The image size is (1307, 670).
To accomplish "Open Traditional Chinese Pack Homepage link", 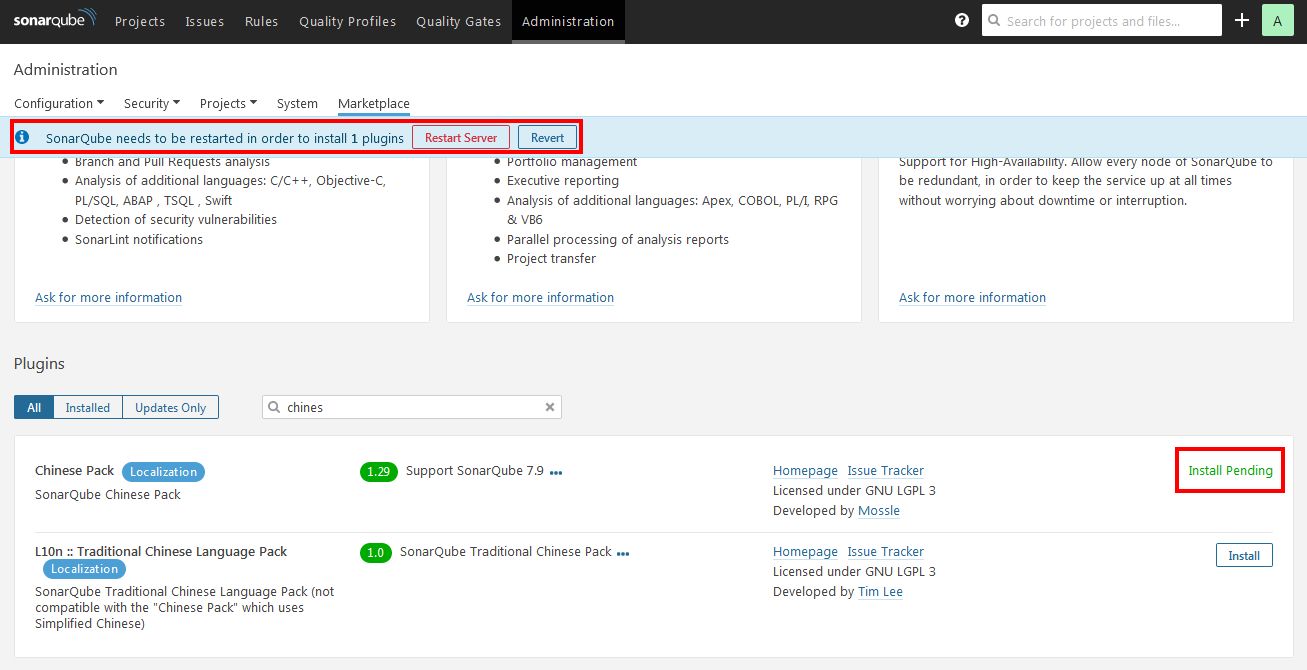I will [x=805, y=551].
